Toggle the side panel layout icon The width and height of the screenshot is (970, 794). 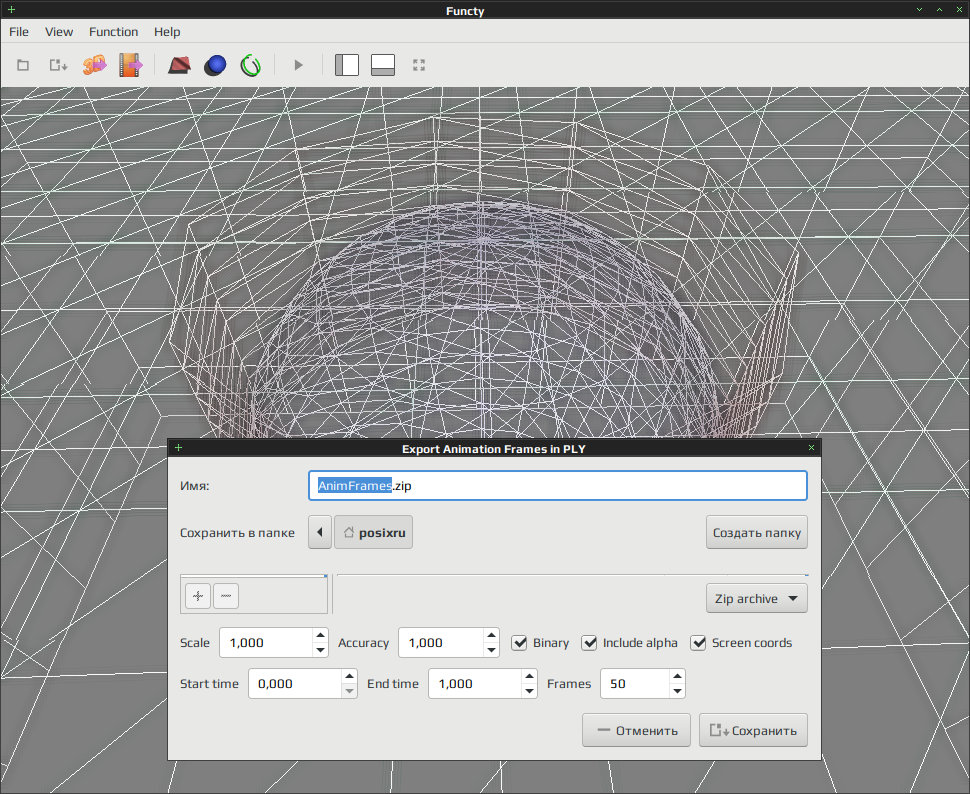click(x=346, y=65)
